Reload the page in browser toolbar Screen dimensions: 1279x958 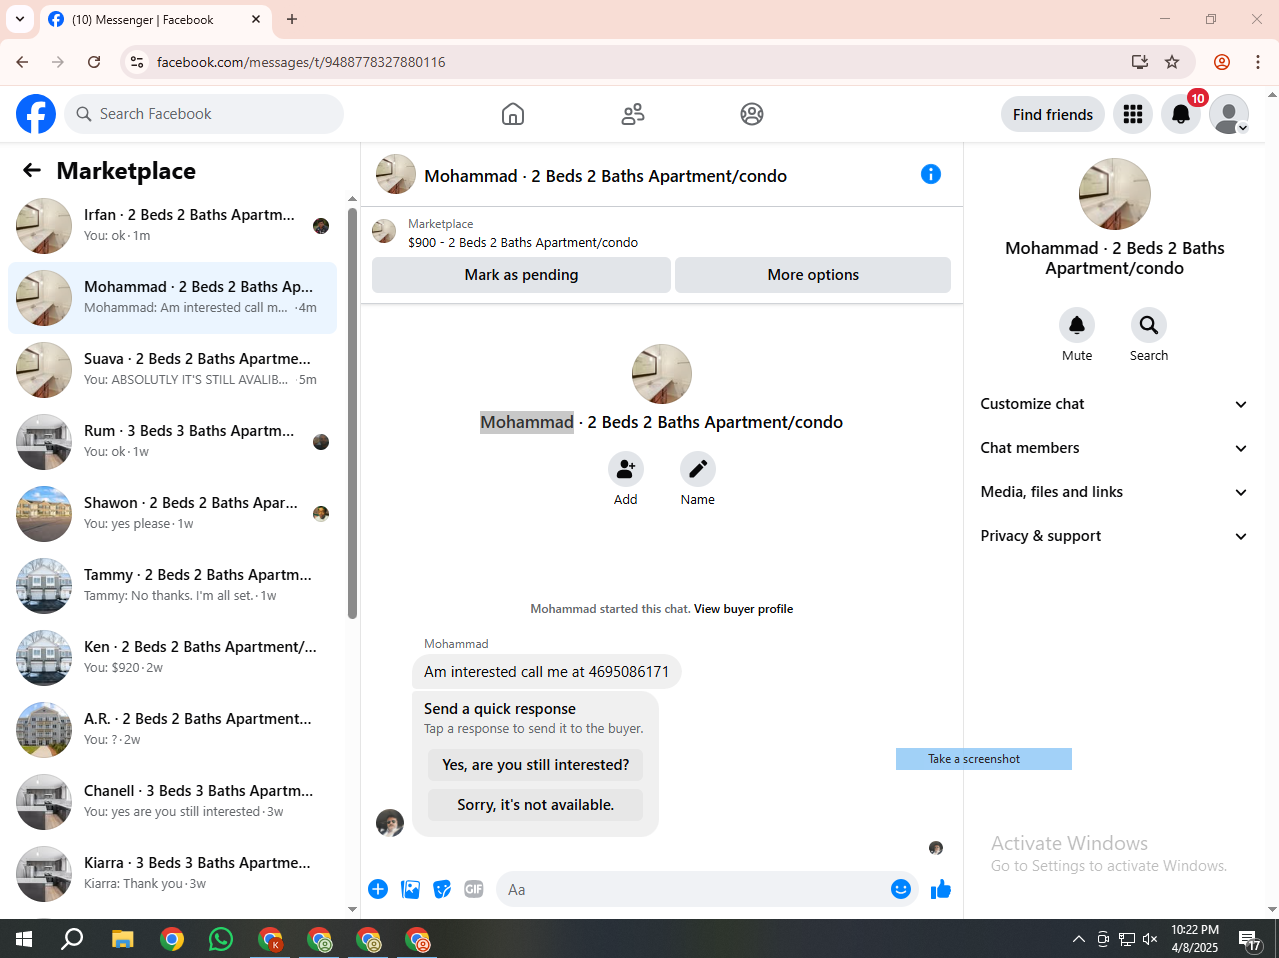coord(94,62)
